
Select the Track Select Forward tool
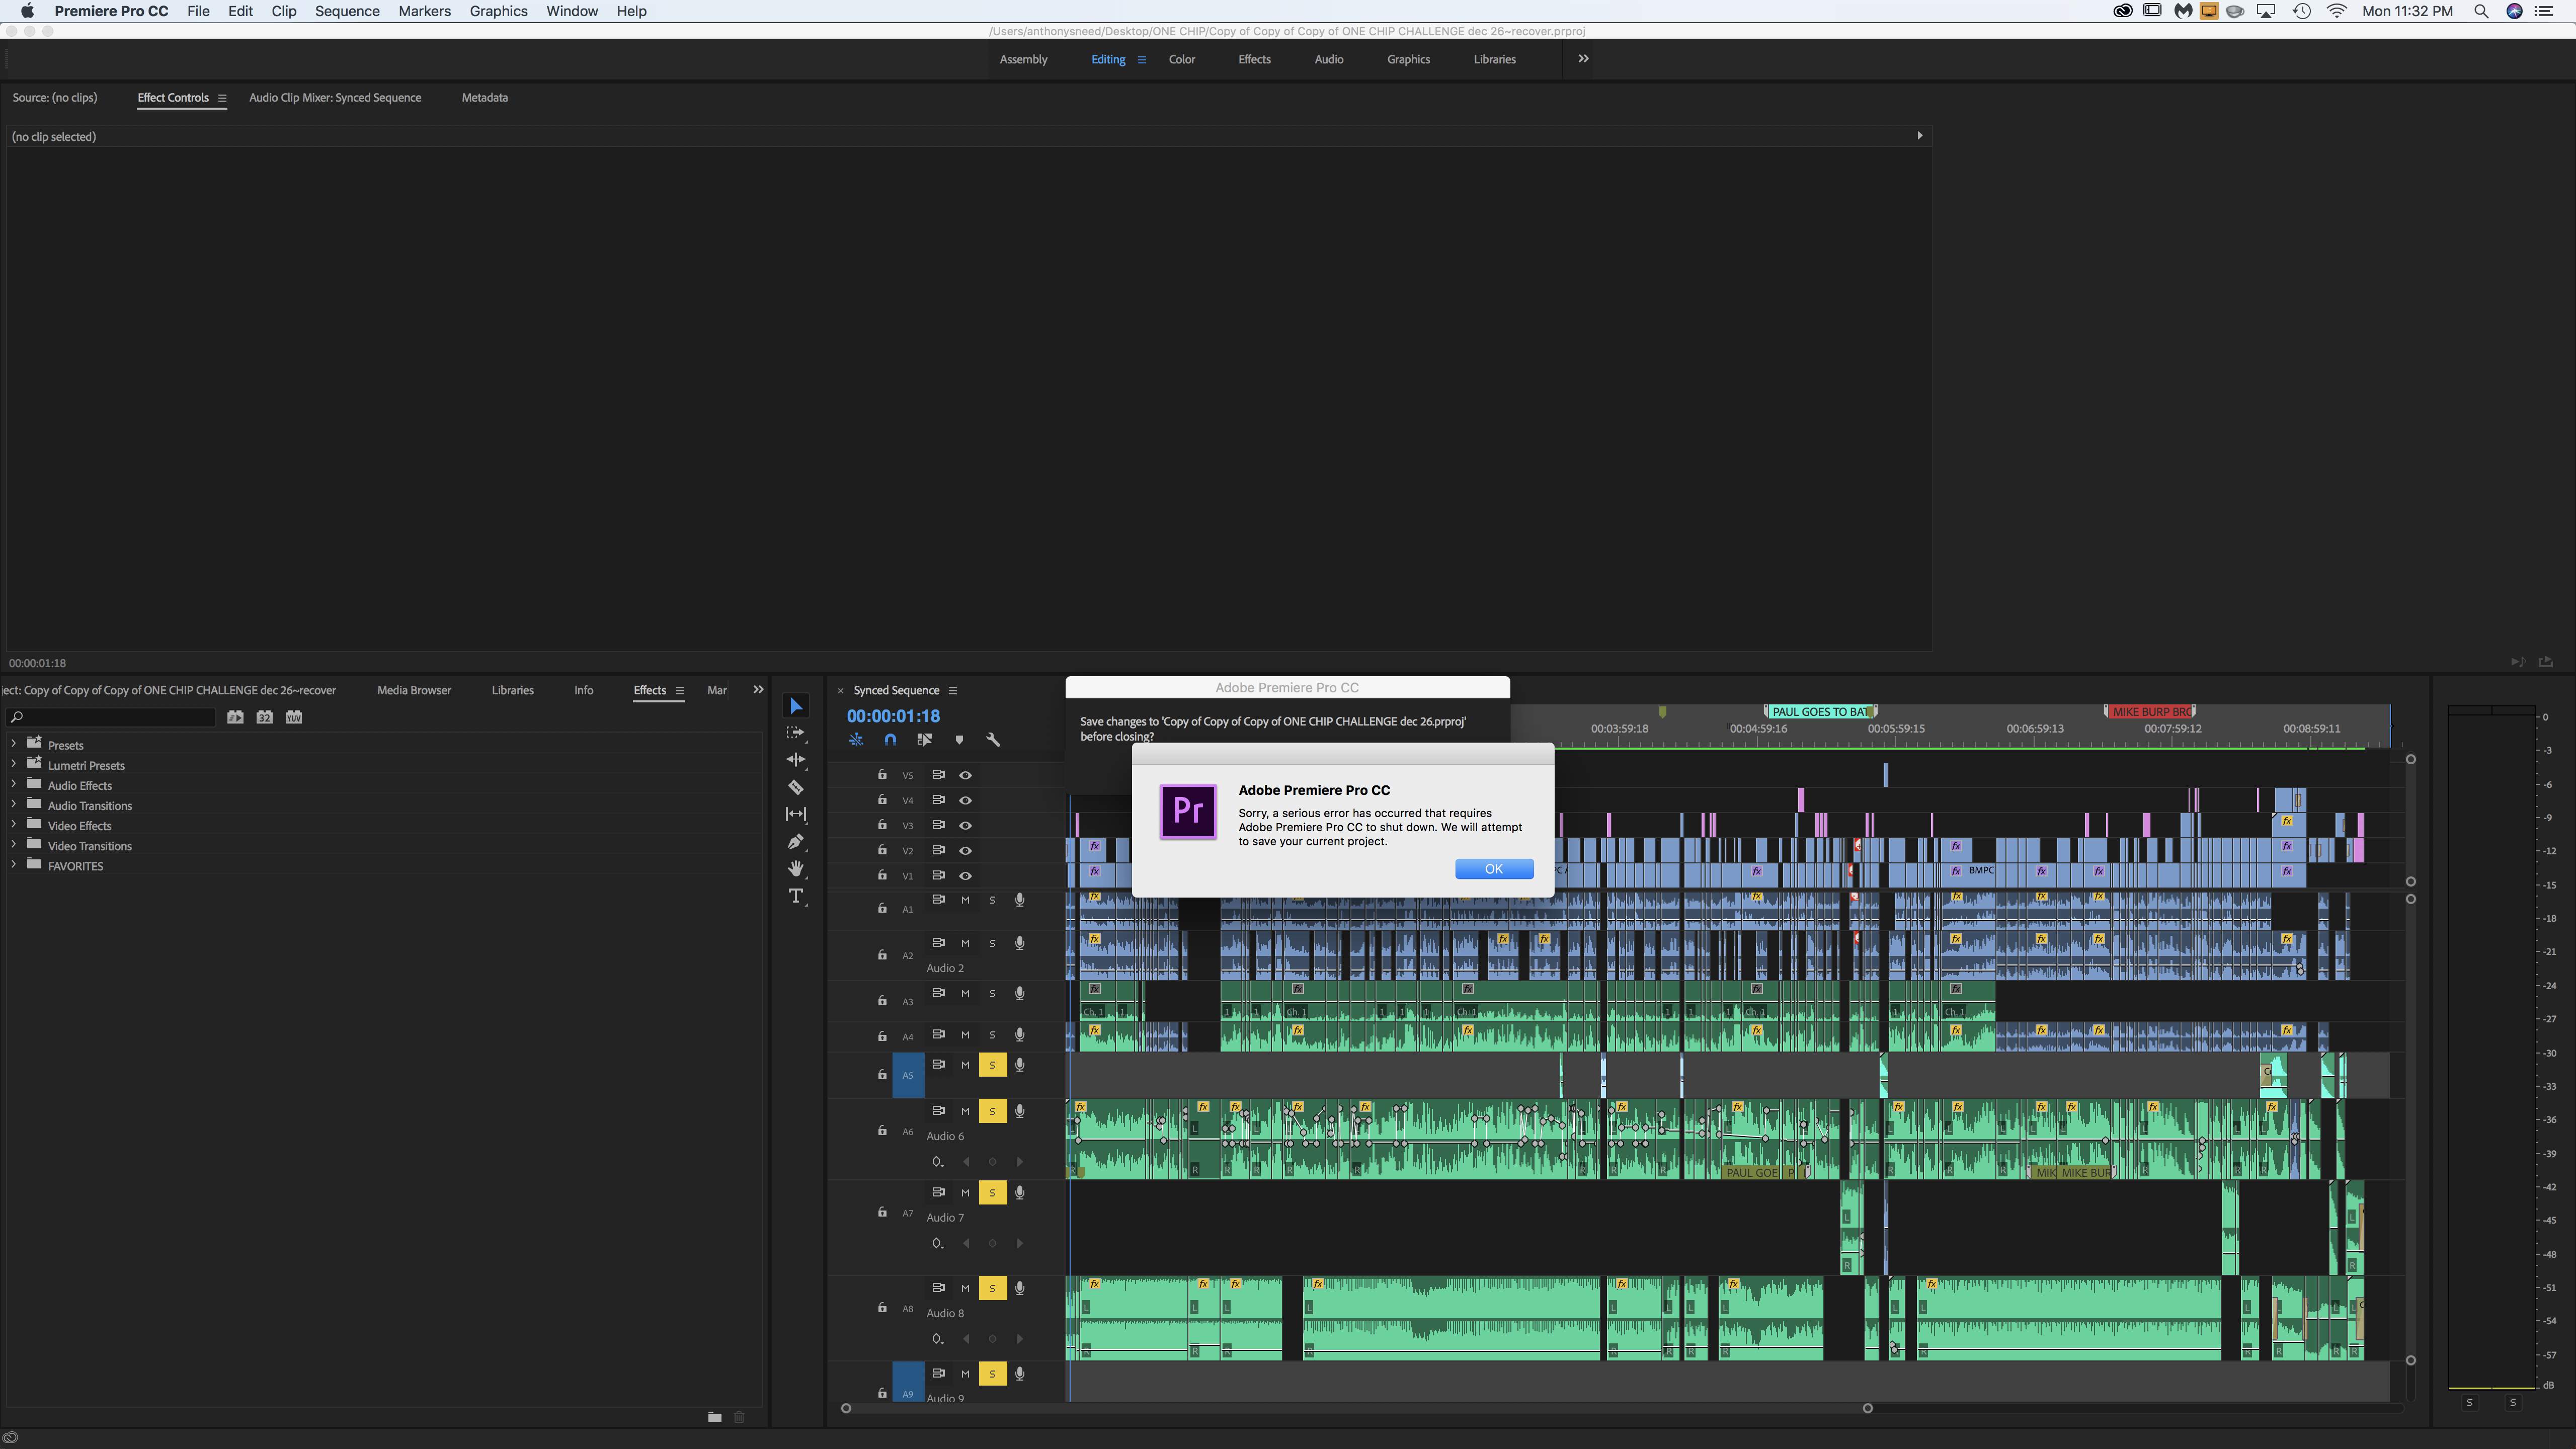pos(796,733)
